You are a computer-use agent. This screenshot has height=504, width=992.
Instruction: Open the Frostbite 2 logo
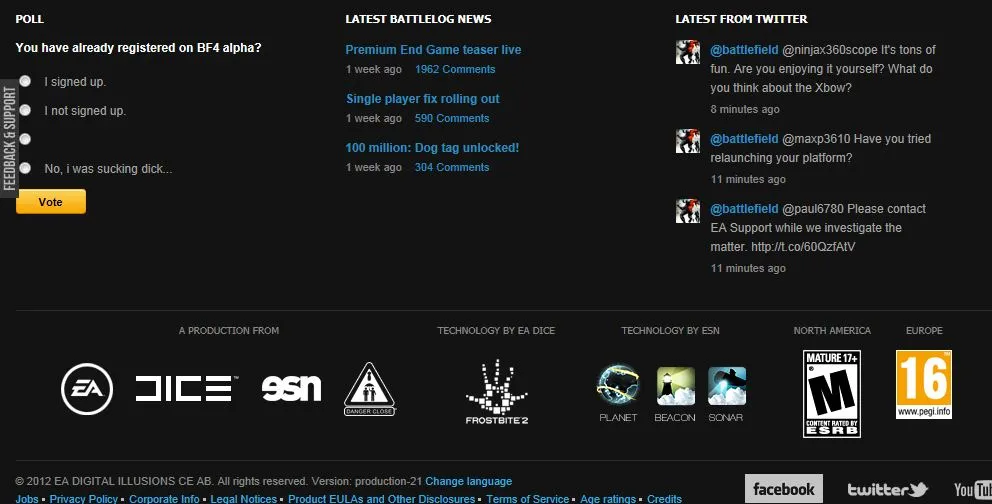pos(497,391)
